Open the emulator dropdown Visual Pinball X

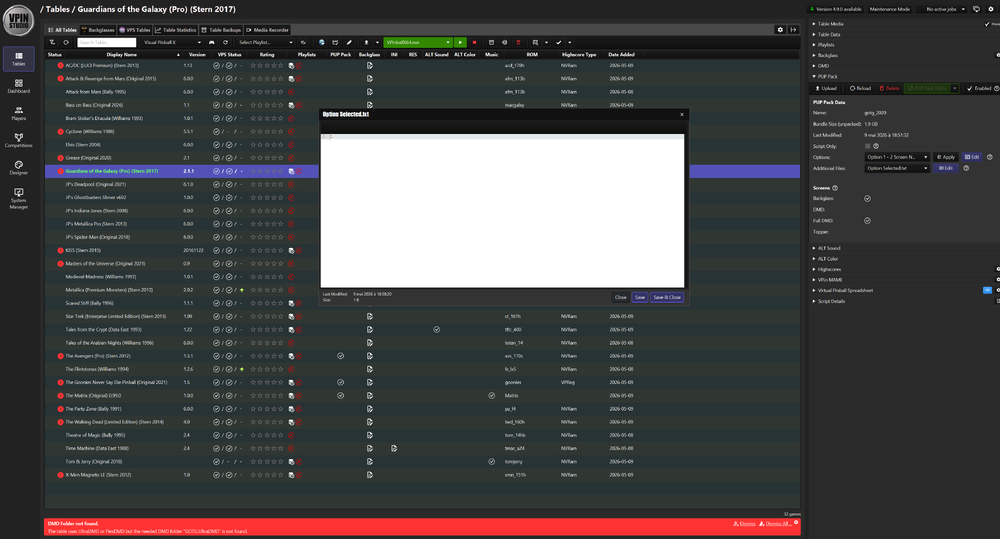coord(172,42)
